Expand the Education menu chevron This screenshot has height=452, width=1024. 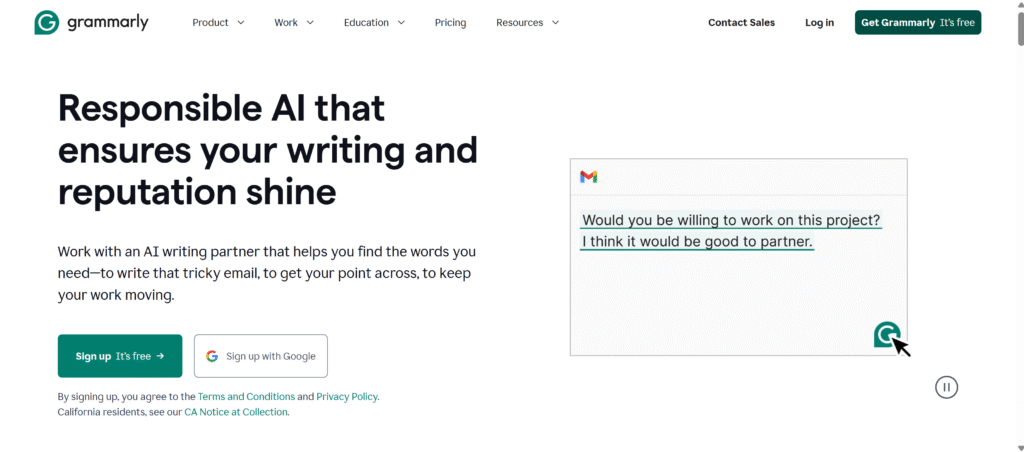pos(401,22)
